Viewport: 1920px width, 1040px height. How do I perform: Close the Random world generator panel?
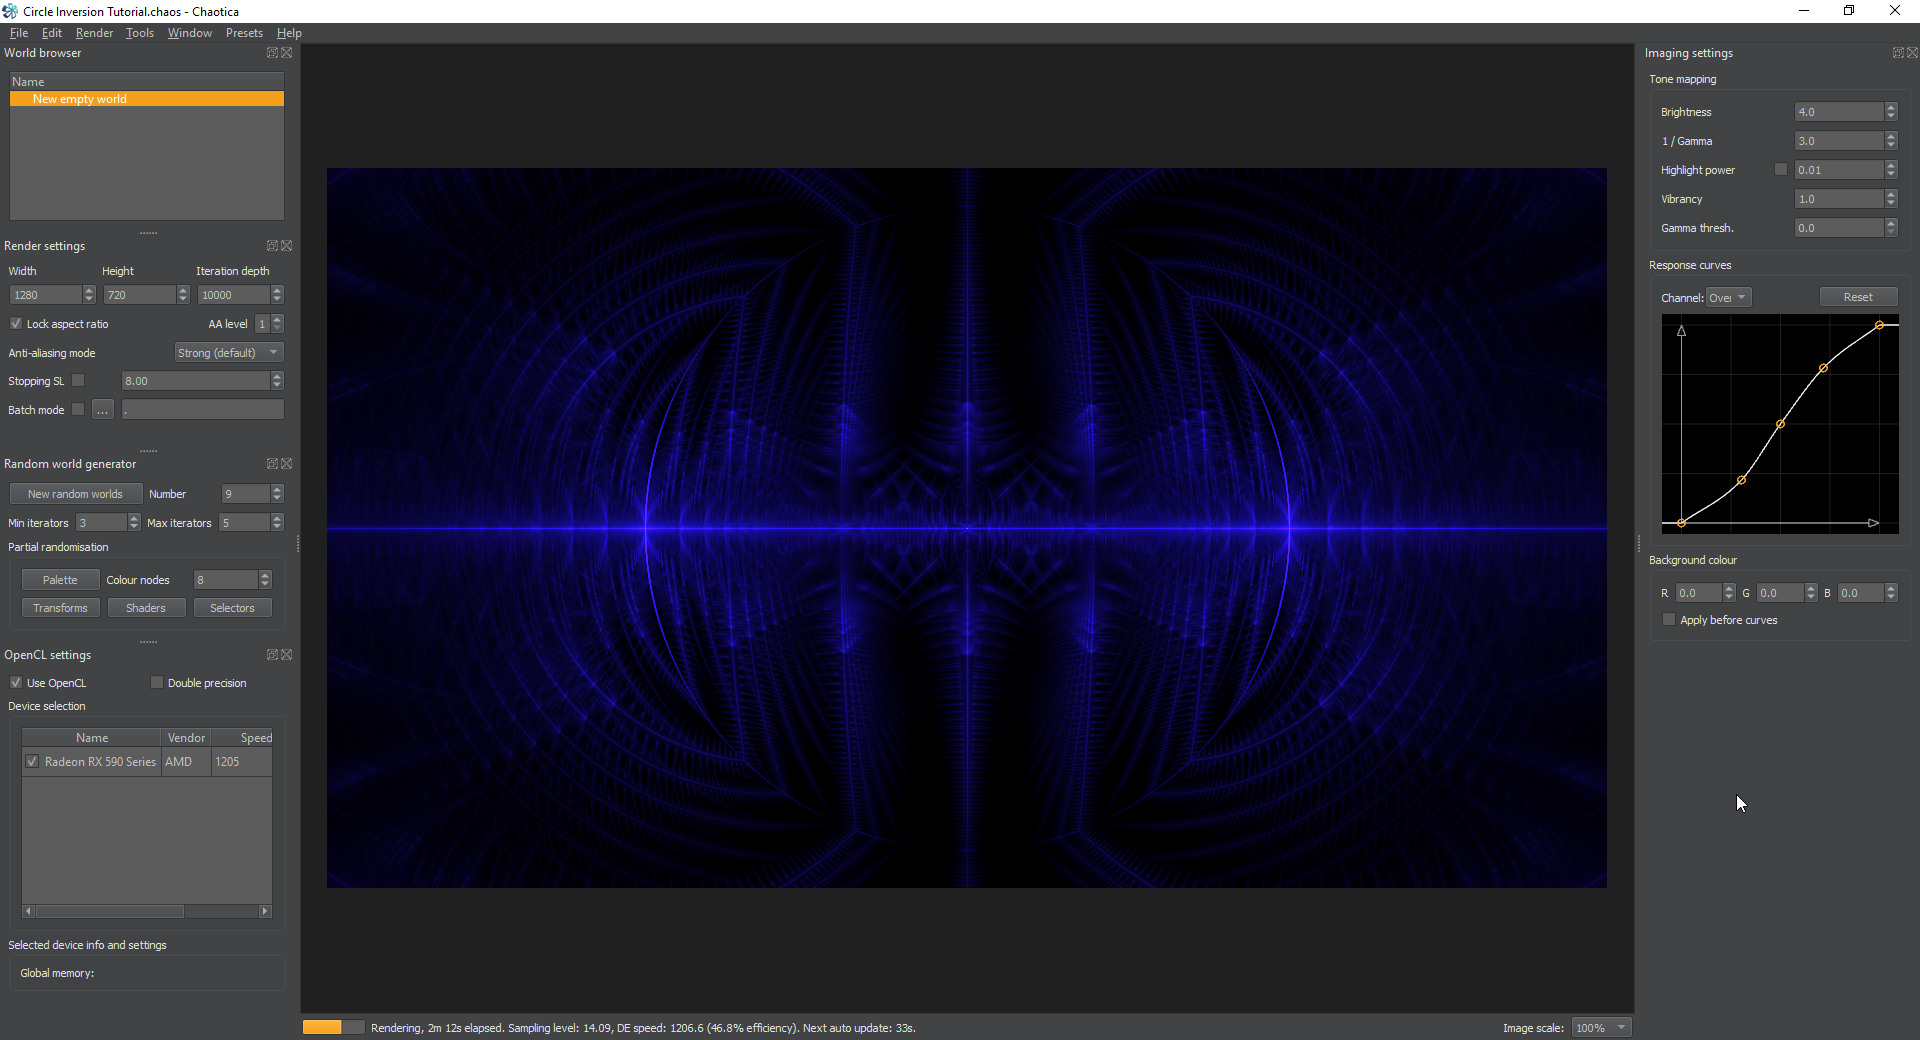287,464
